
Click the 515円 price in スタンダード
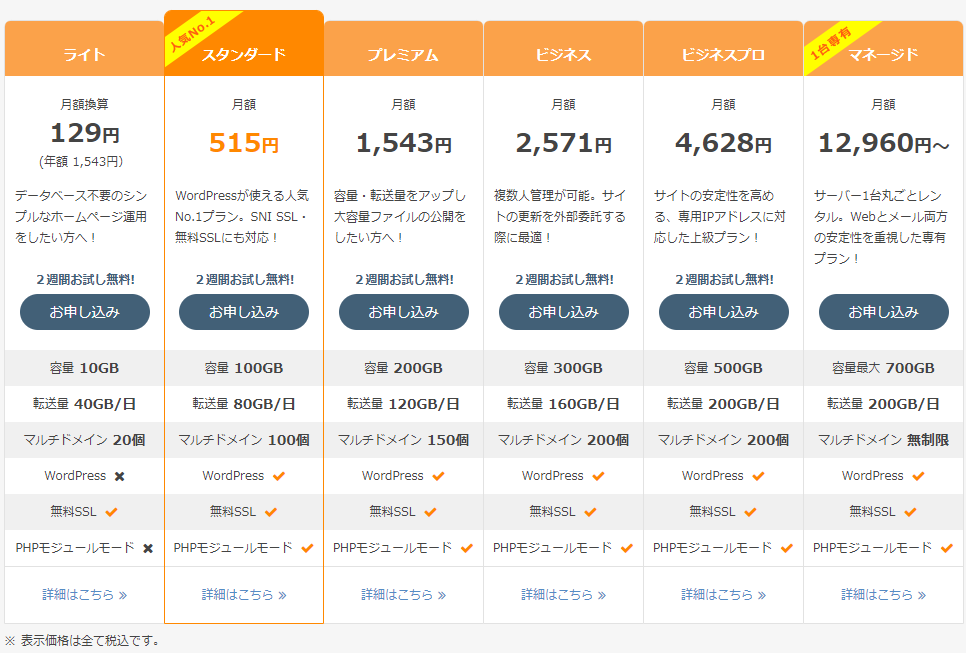[x=244, y=143]
